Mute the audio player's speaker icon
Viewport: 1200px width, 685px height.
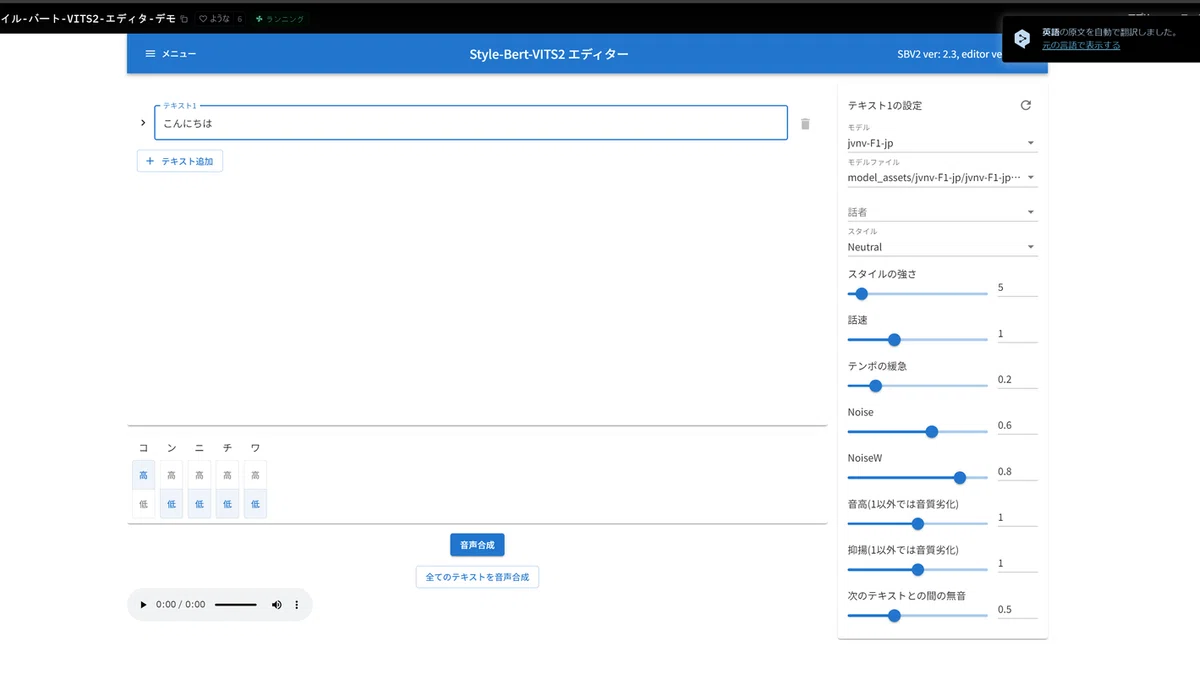[277, 605]
